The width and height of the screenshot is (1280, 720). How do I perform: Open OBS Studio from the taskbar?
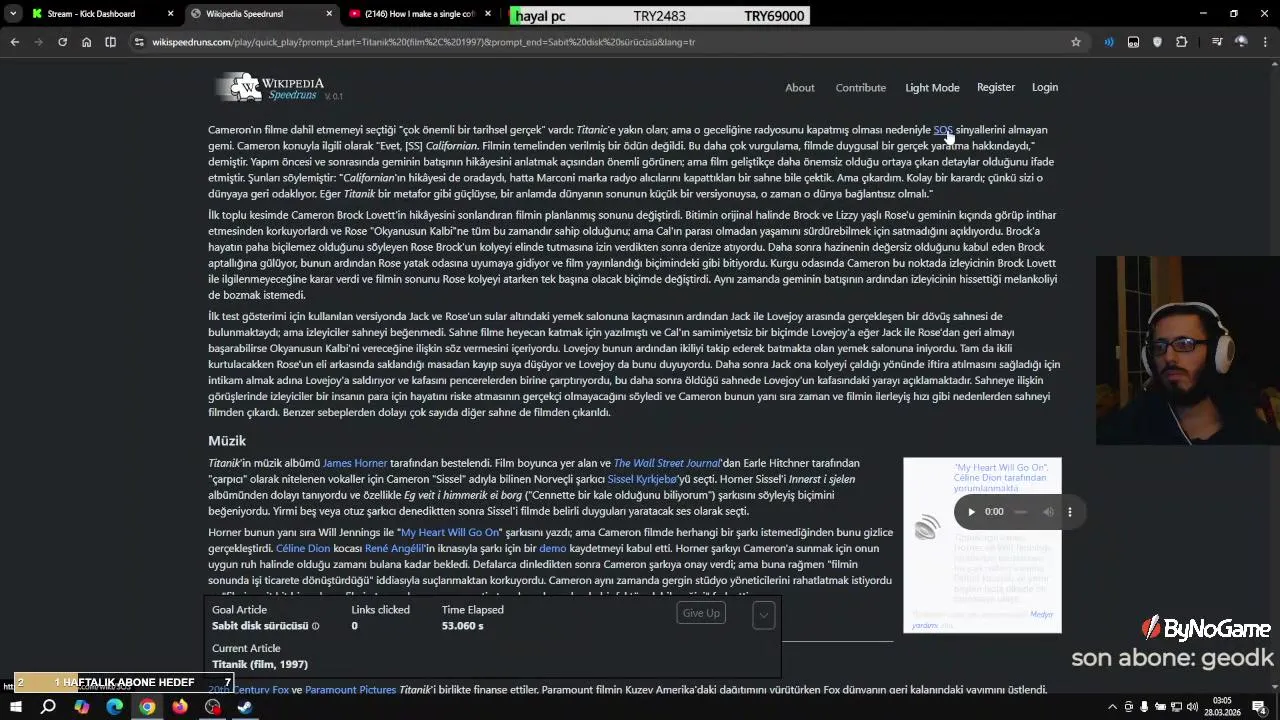tap(213, 707)
